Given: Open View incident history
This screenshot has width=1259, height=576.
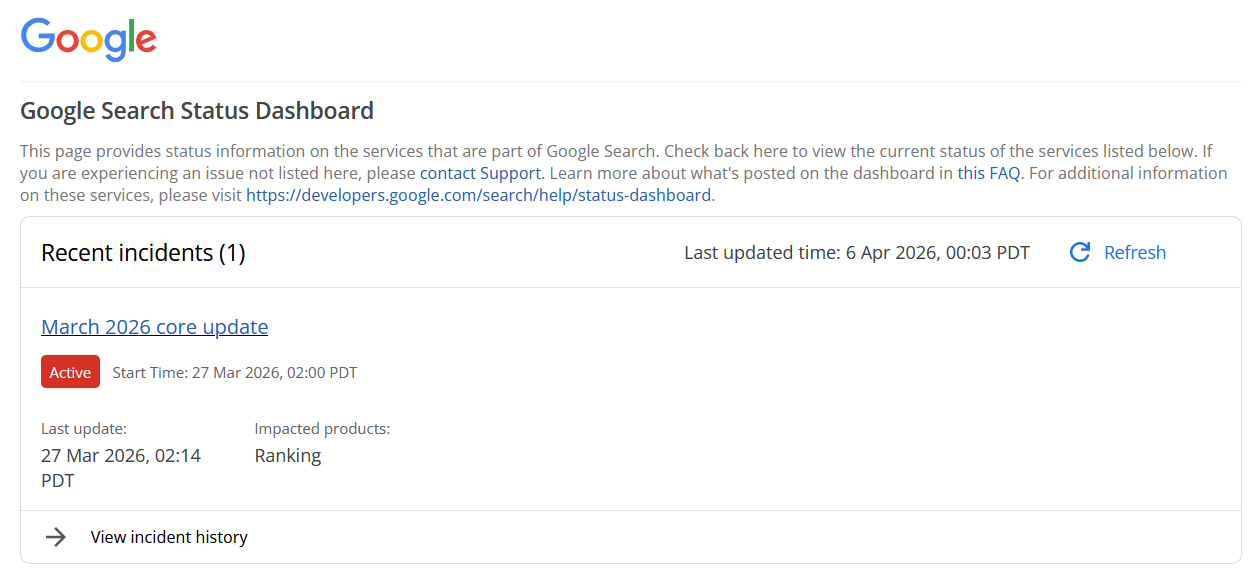Looking at the screenshot, I should pyautogui.click(x=168, y=537).
